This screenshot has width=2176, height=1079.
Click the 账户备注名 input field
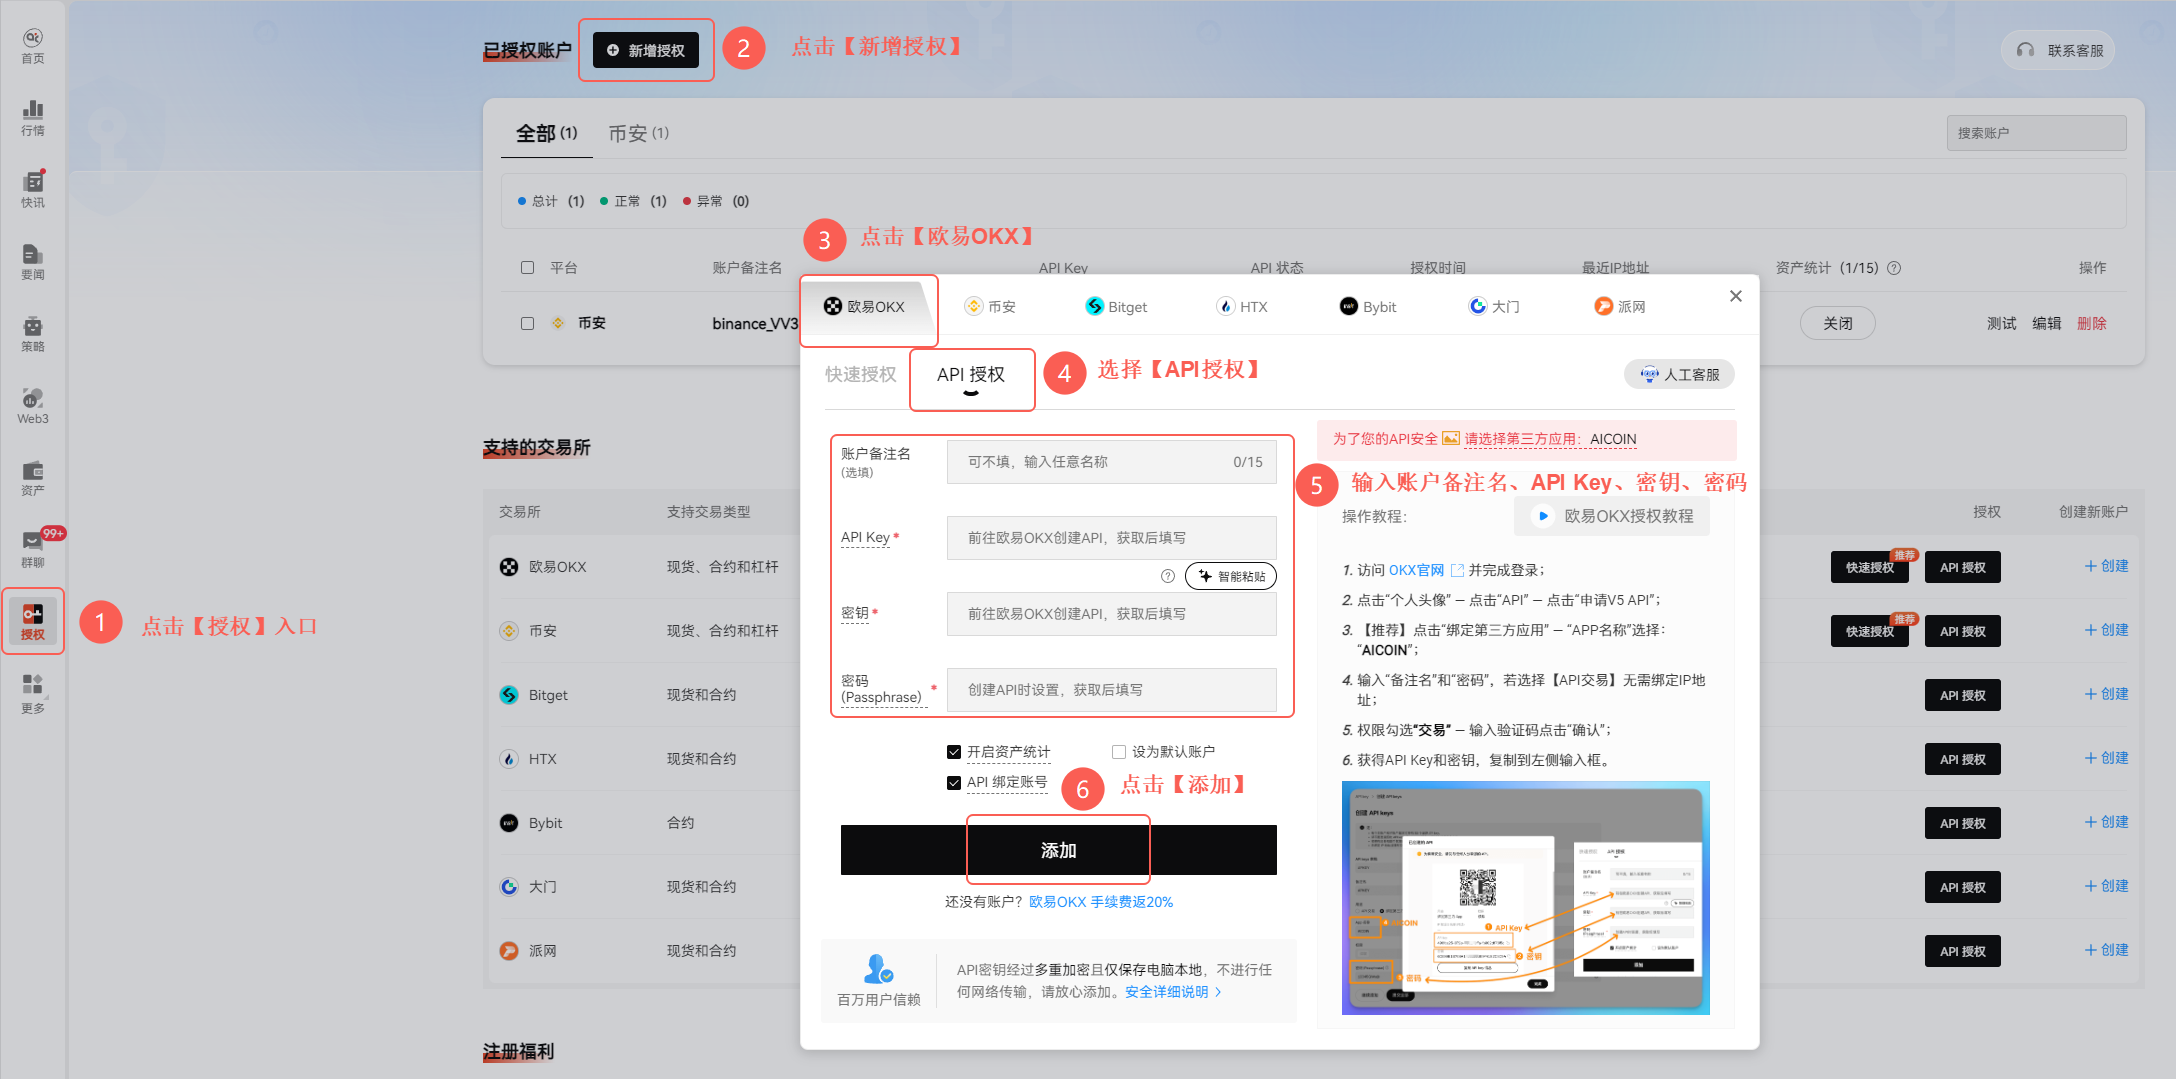pyautogui.click(x=1111, y=462)
